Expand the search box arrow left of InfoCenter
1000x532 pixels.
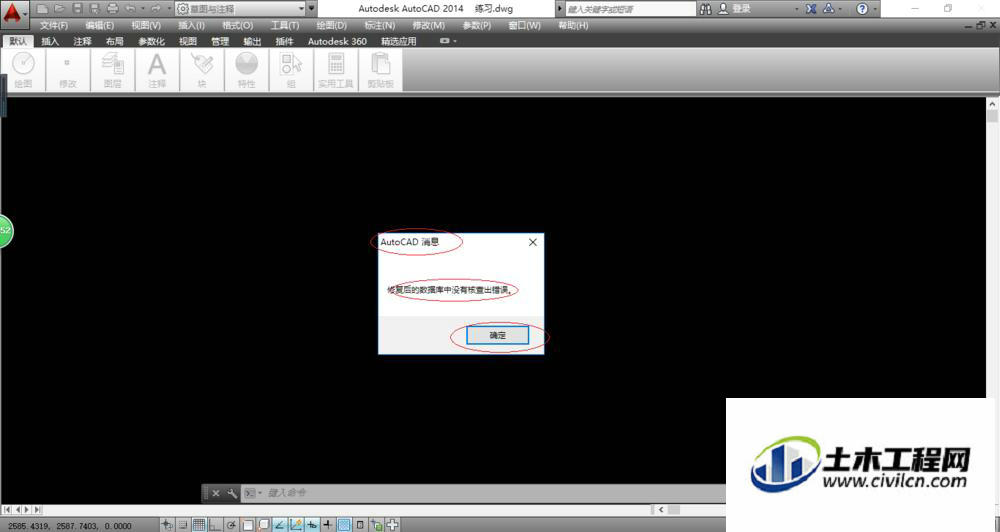(x=560, y=9)
